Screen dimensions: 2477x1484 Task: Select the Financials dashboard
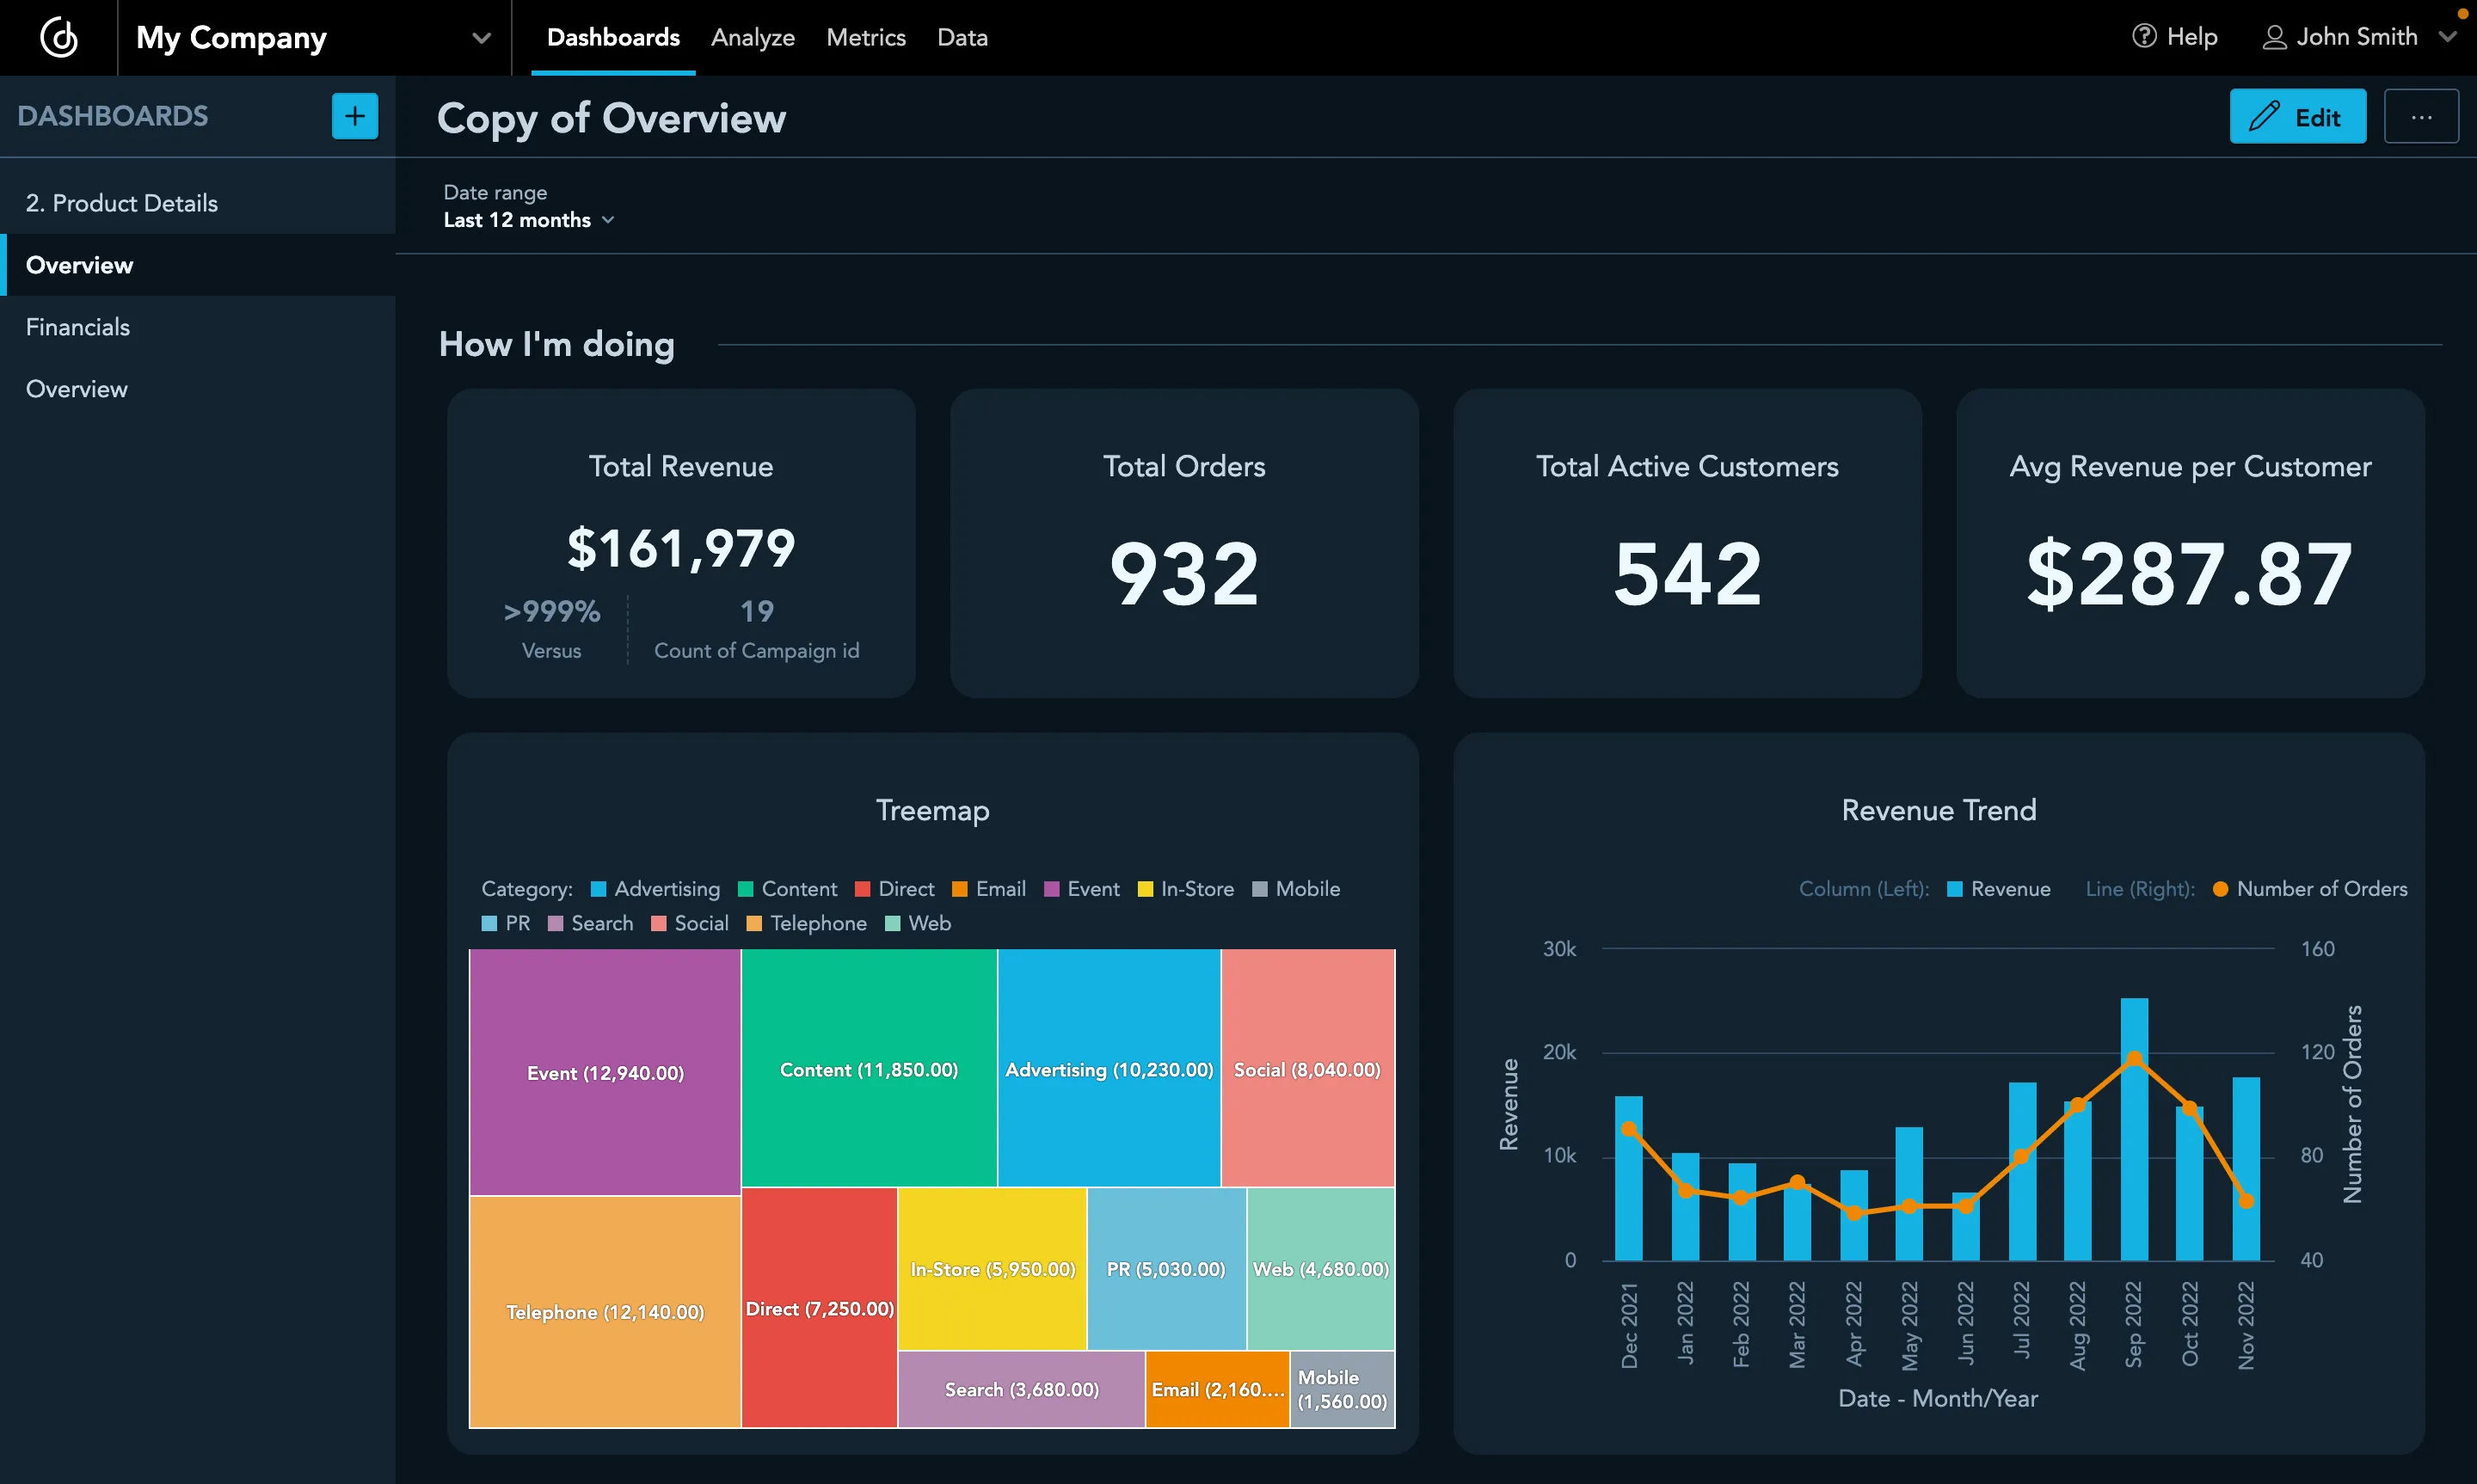click(78, 326)
